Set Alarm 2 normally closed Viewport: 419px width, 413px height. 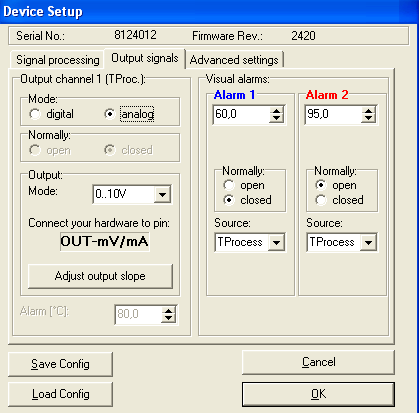(321, 200)
